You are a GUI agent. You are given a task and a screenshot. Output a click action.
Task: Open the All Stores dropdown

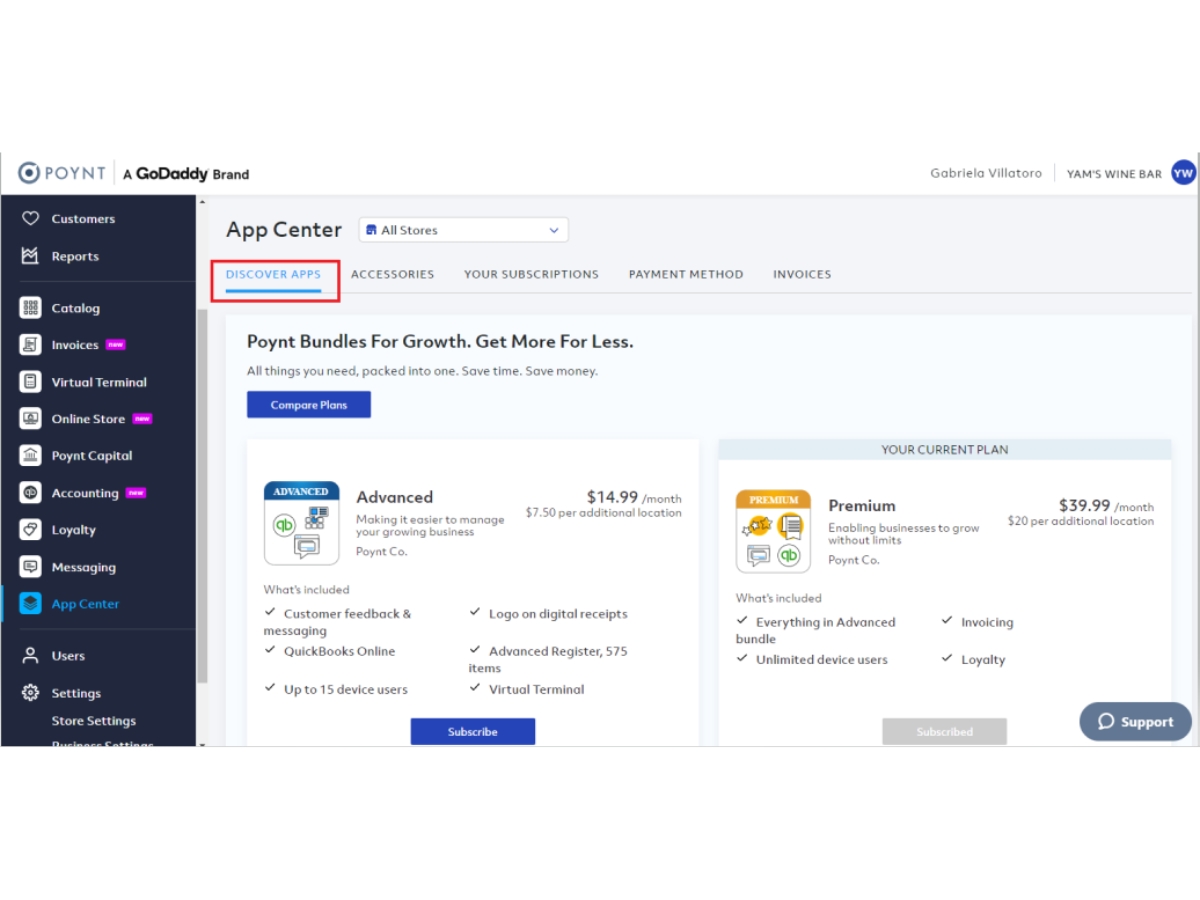coord(464,230)
